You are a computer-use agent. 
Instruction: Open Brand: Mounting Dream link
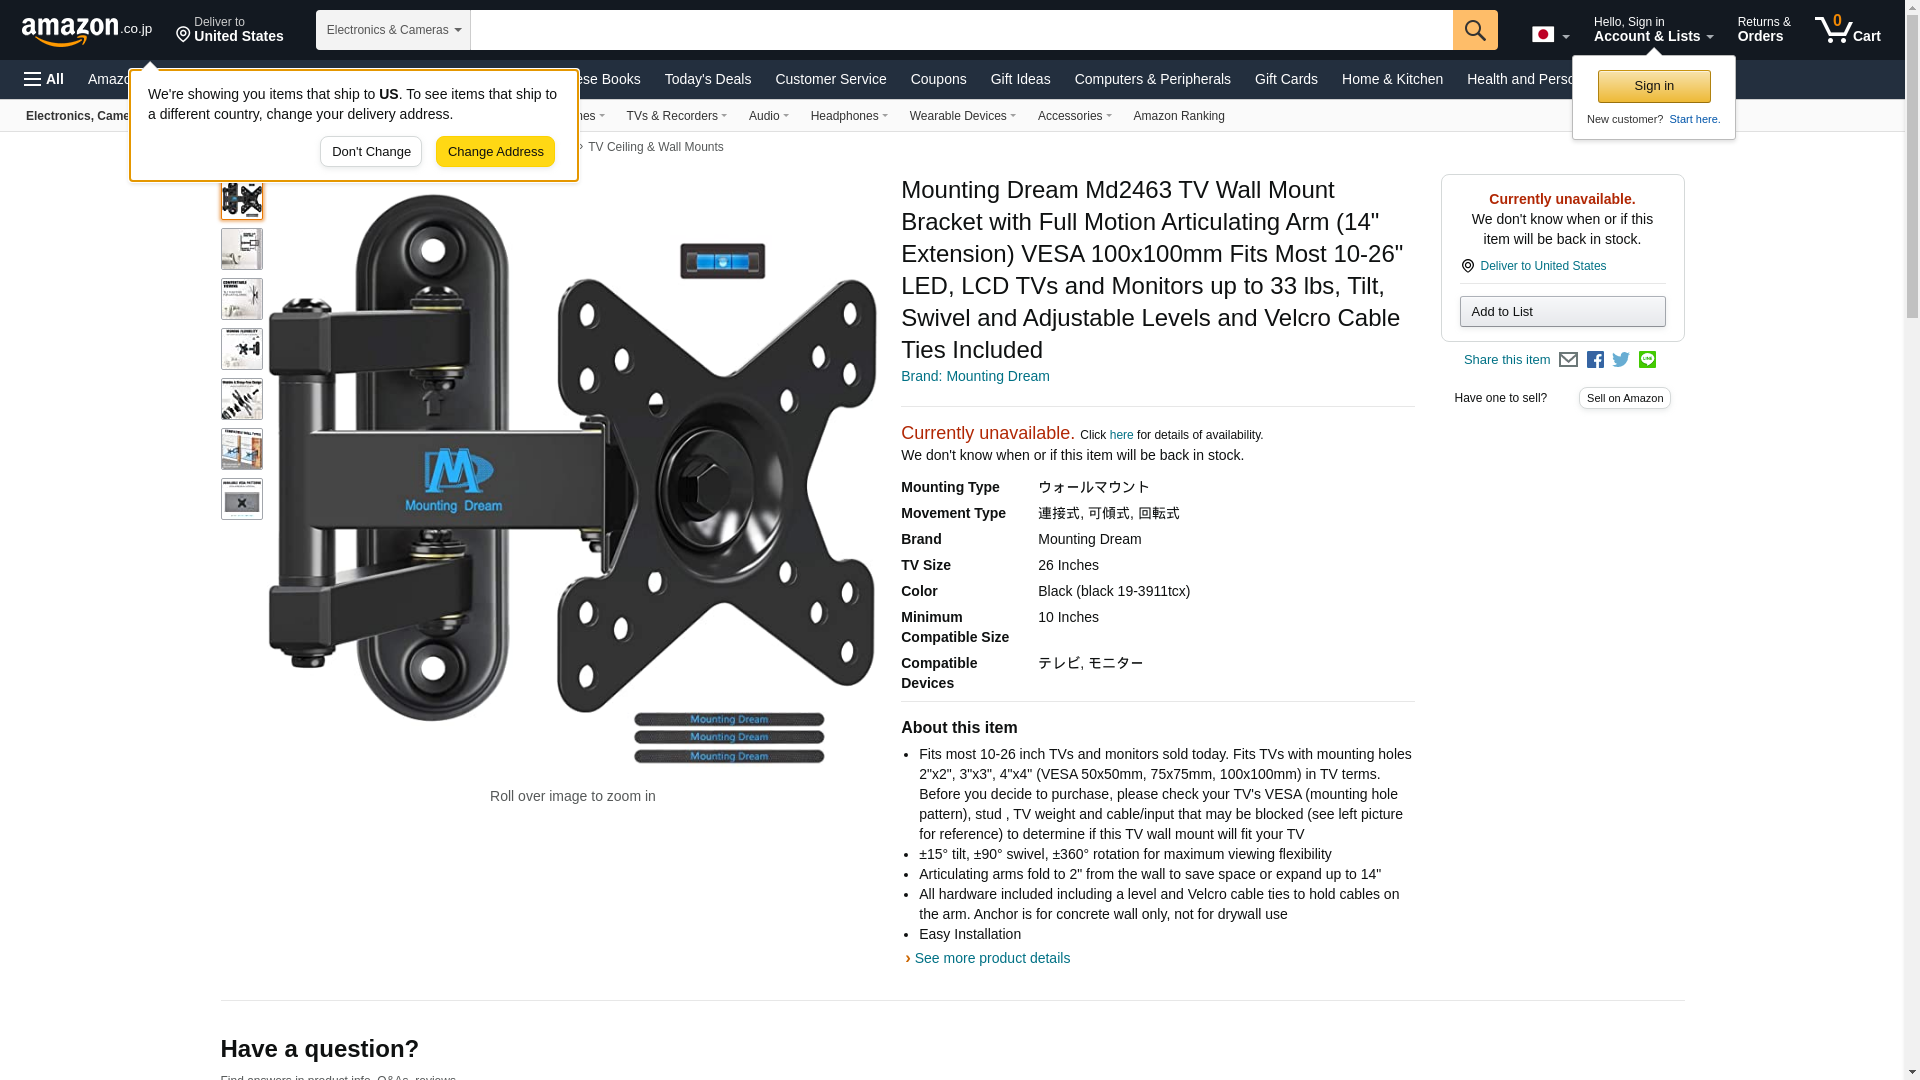click(975, 376)
